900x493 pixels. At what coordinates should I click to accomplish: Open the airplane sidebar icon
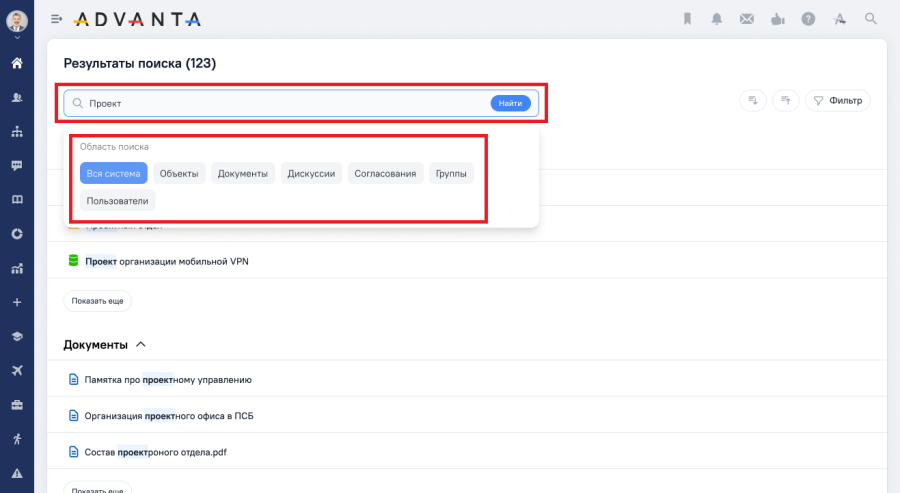tap(17, 371)
